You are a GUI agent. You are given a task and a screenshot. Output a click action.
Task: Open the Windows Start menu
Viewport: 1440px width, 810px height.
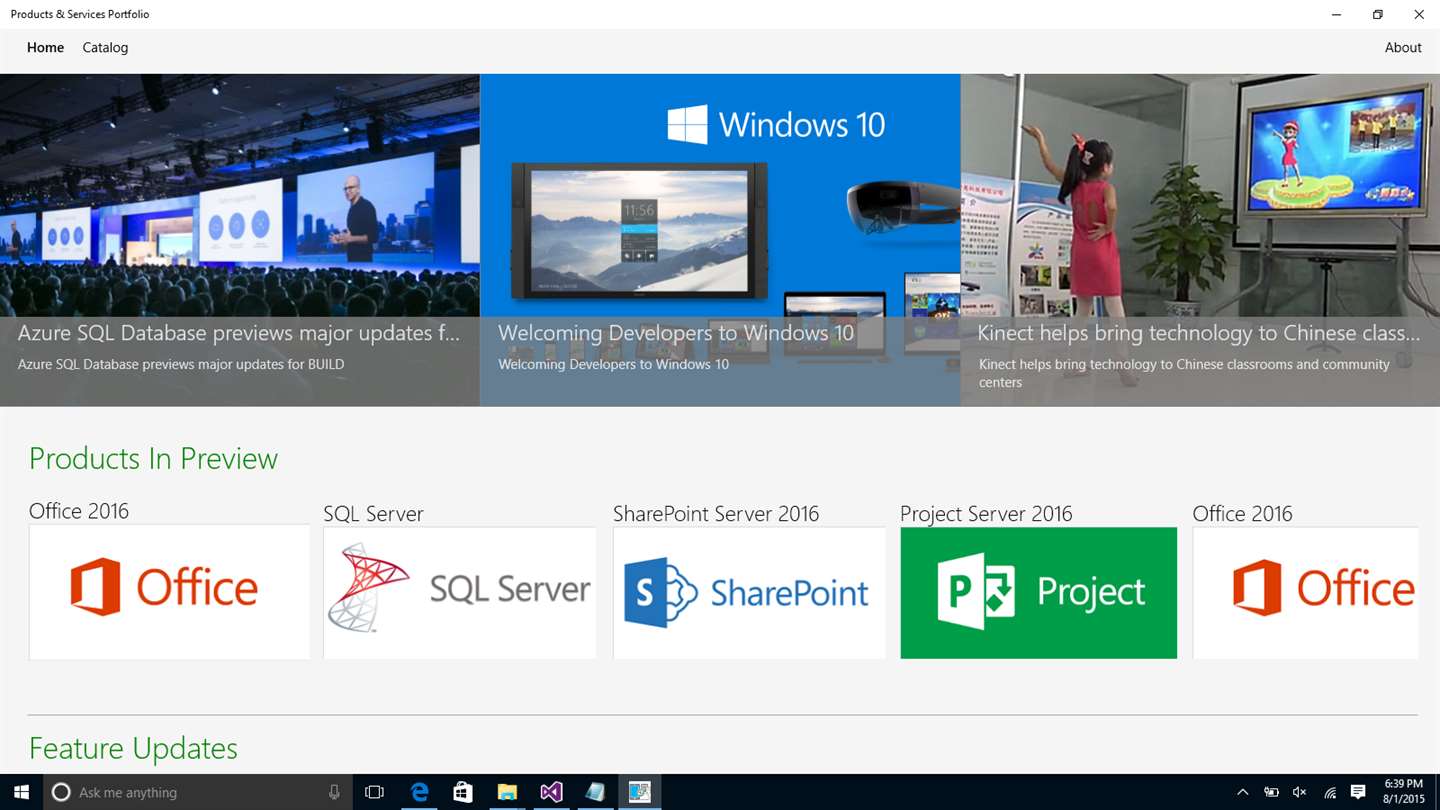[x=21, y=792]
